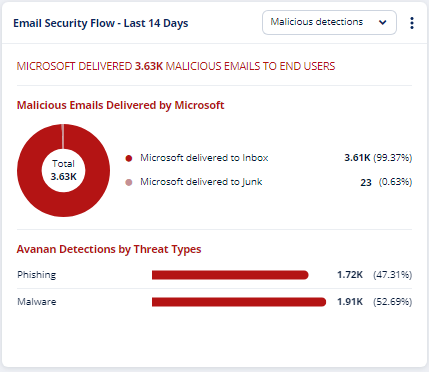Viewport: 429px width, 372px height.
Task: Click the 1.91K malware count
Action: (350, 302)
